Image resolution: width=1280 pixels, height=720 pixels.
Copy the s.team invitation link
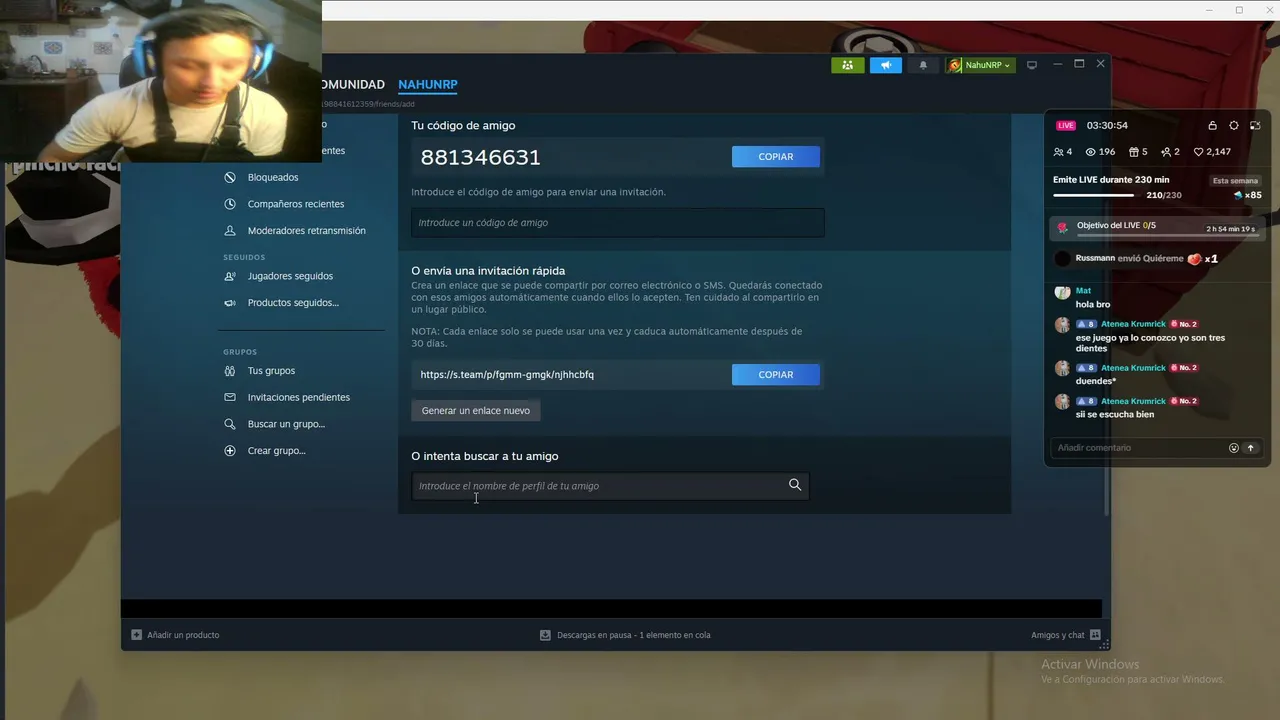(x=776, y=375)
